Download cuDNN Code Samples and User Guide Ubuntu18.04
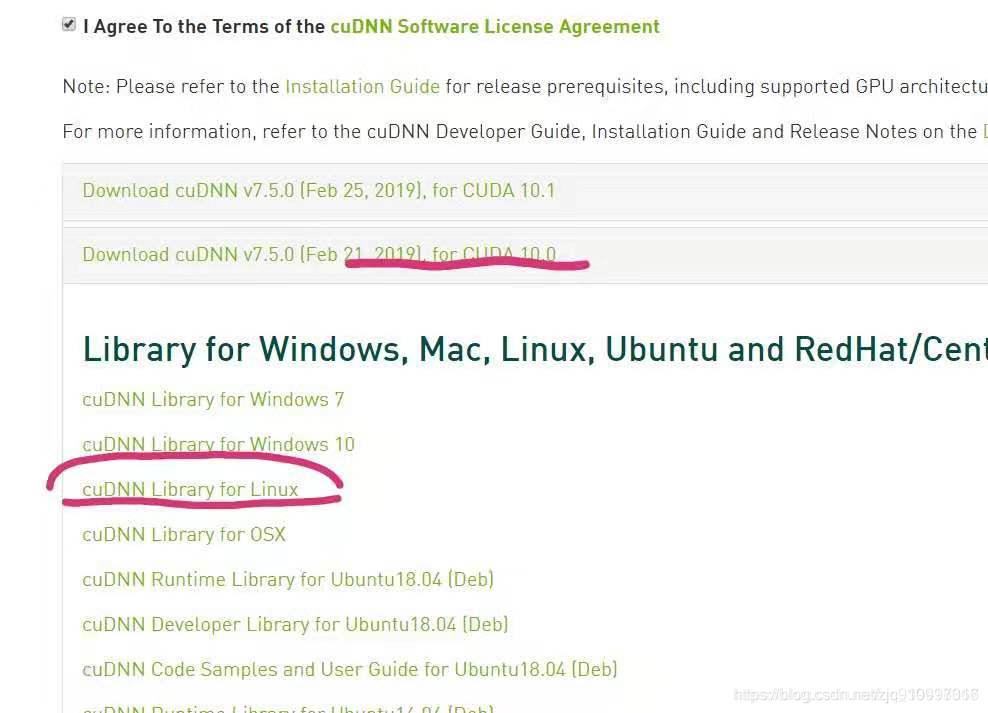The width and height of the screenshot is (988, 713). 350,670
